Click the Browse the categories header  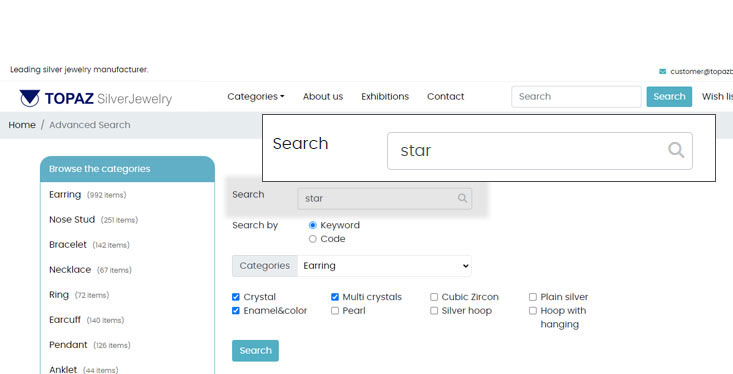tap(127, 169)
